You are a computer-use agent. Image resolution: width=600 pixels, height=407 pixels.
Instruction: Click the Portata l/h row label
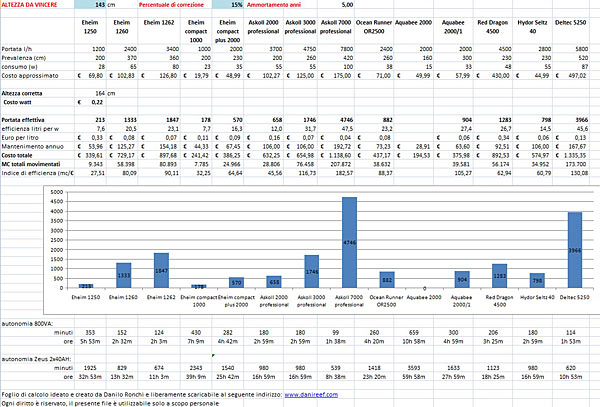pyautogui.click(x=17, y=49)
